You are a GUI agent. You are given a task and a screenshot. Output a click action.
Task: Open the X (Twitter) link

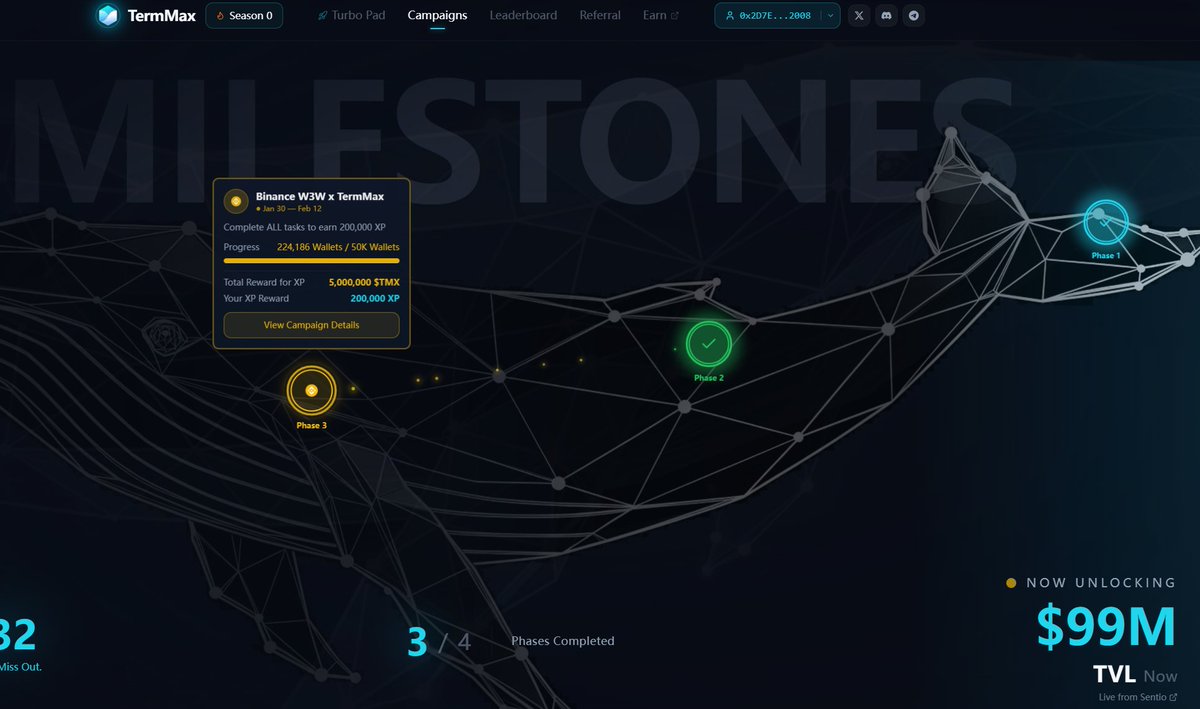(x=859, y=16)
